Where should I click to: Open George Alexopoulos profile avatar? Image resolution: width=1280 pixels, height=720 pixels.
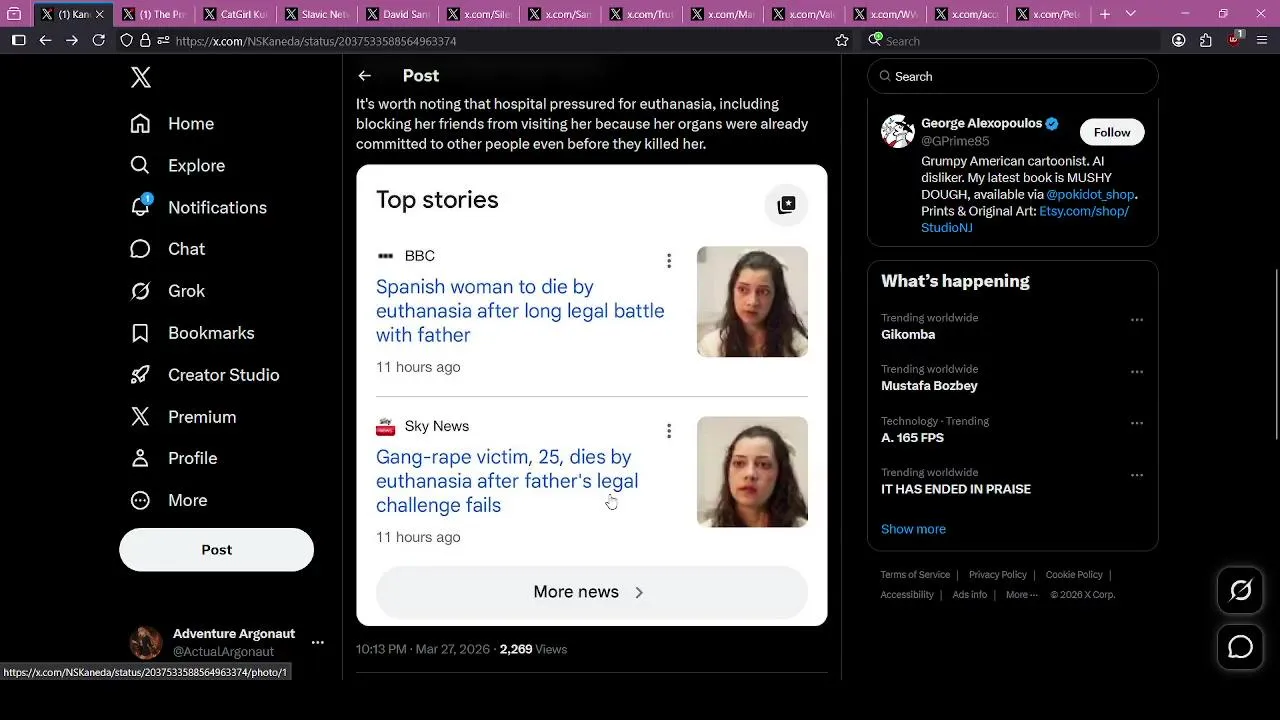click(x=898, y=131)
